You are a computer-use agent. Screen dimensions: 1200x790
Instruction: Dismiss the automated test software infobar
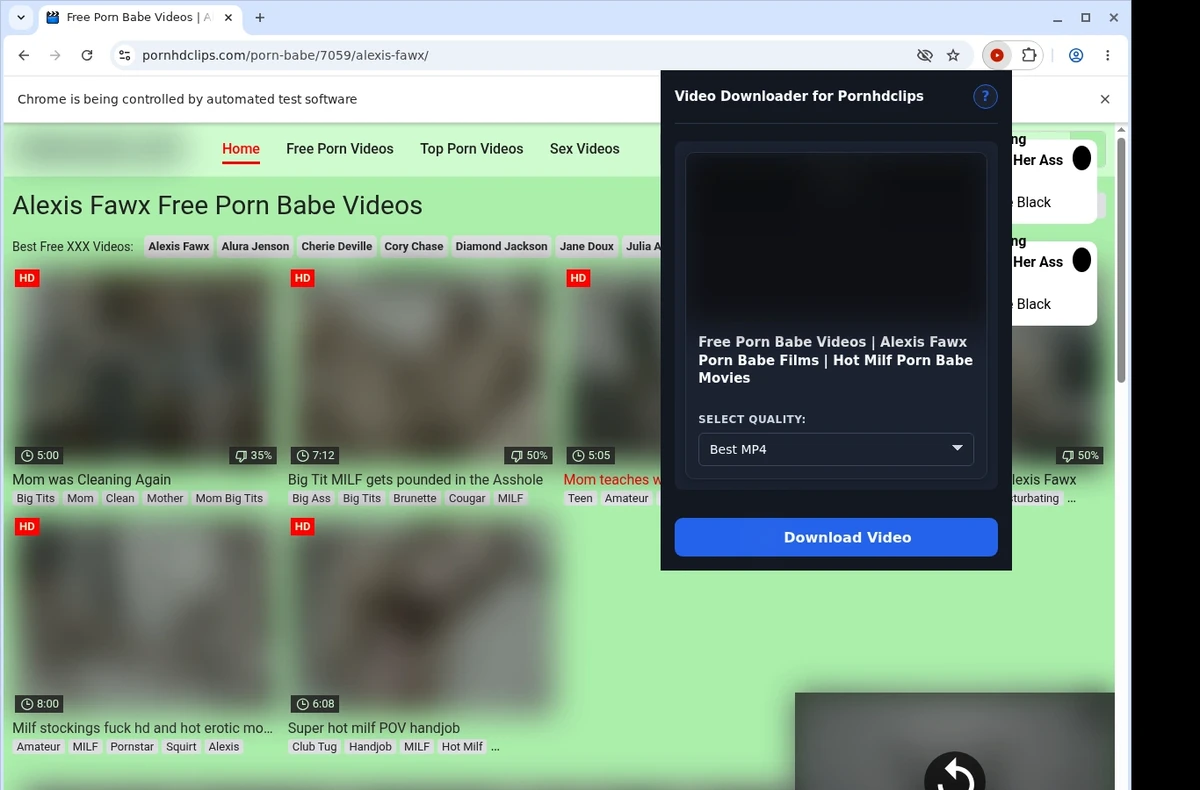click(x=1105, y=99)
